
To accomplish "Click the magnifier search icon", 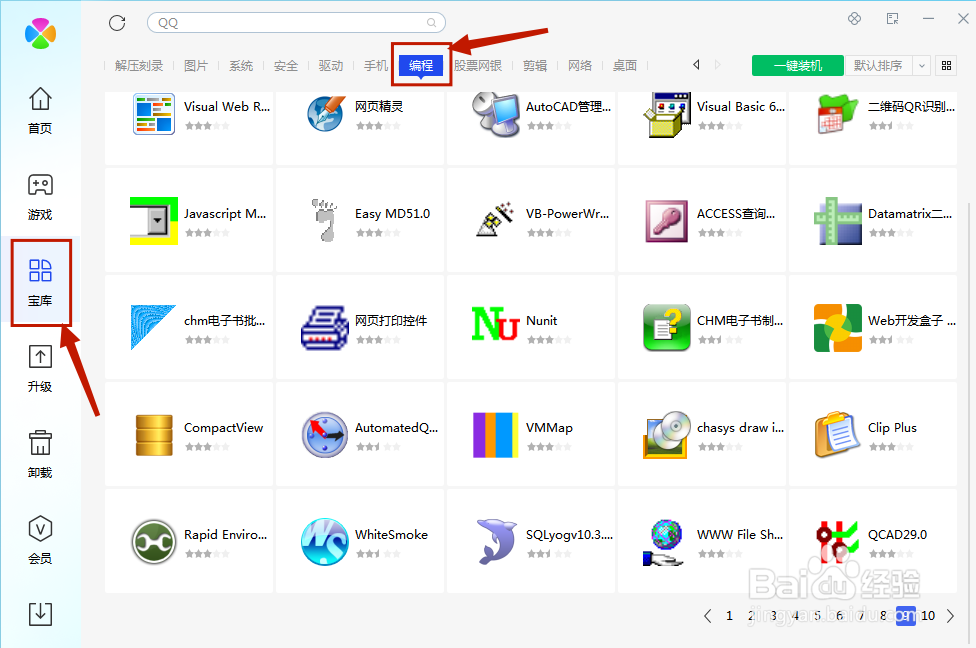I will (x=431, y=23).
